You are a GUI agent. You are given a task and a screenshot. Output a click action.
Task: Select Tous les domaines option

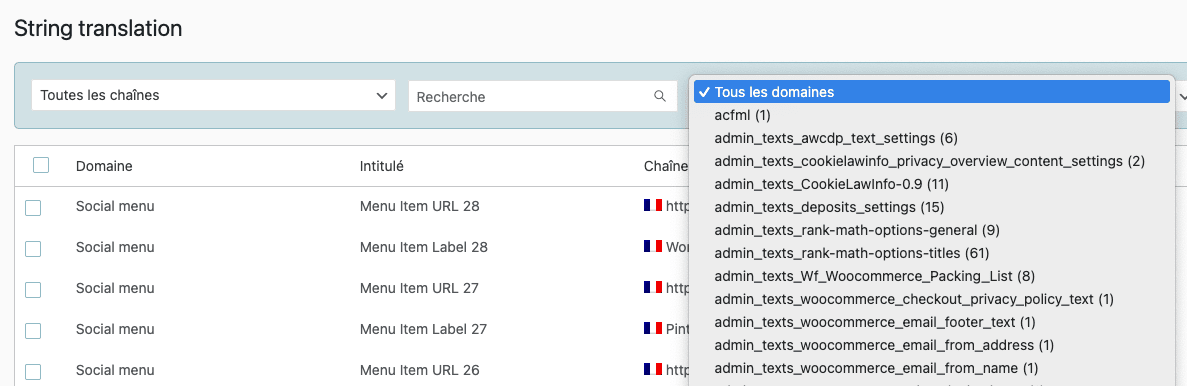931,92
